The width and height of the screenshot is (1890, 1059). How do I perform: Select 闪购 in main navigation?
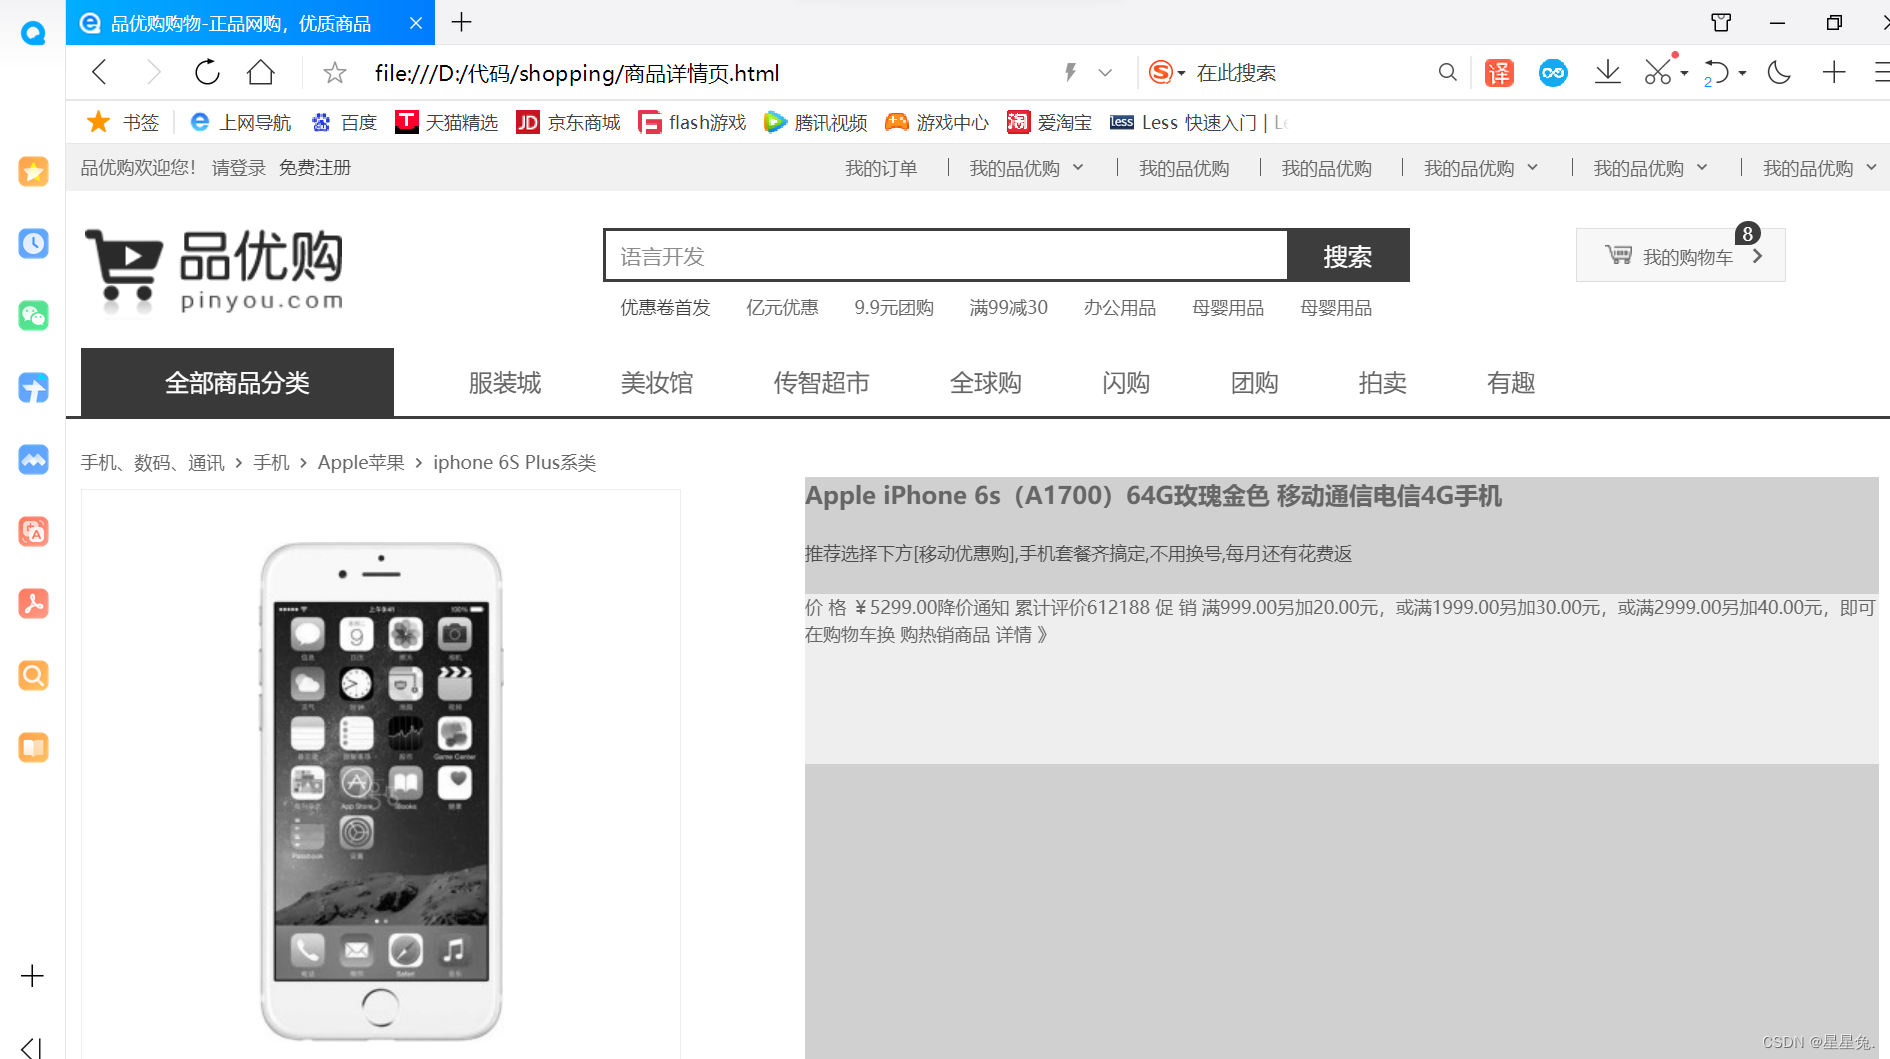click(x=1126, y=383)
